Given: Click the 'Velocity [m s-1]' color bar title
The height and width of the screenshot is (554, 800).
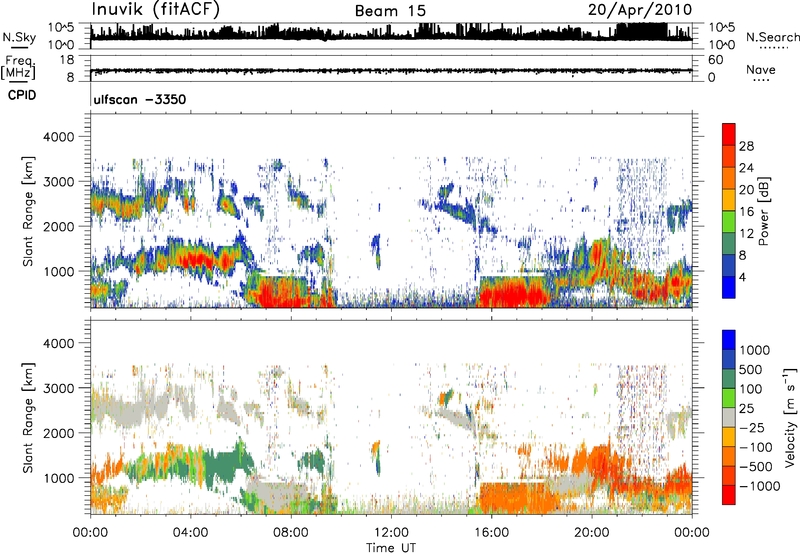Looking at the screenshot, I should (790, 417).
